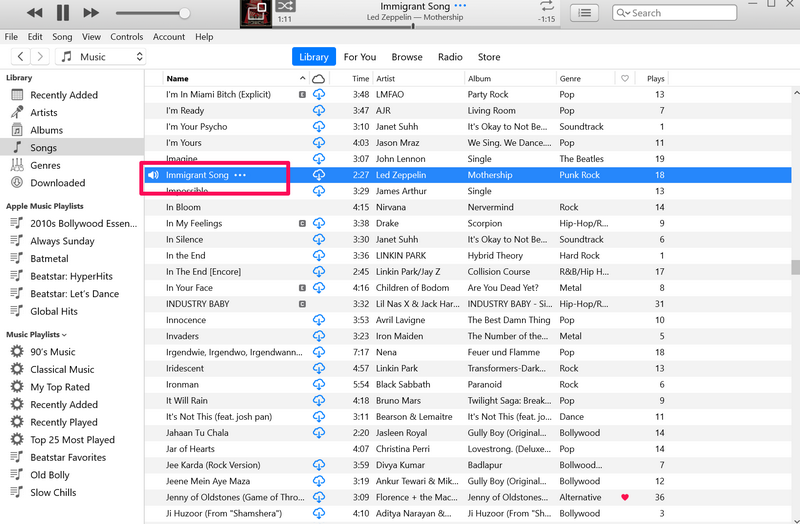The height and width of the screenshot is (524, 800).
Task: Click the explicit badge on INDUSTRY BABY
Action: 302,304
